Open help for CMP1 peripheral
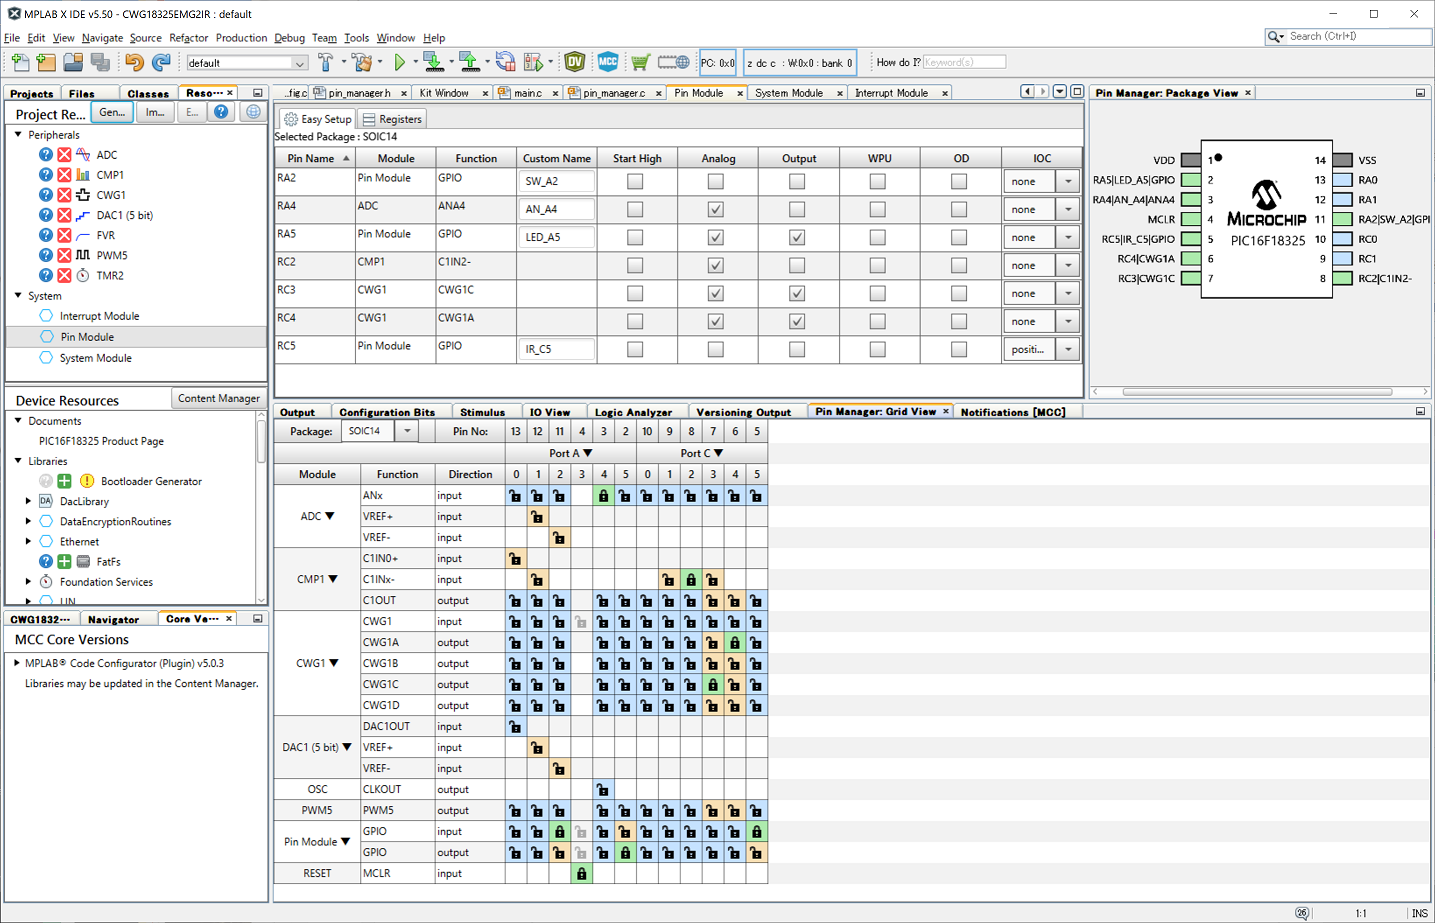1435x923 pixels. (x=46, y=174)
